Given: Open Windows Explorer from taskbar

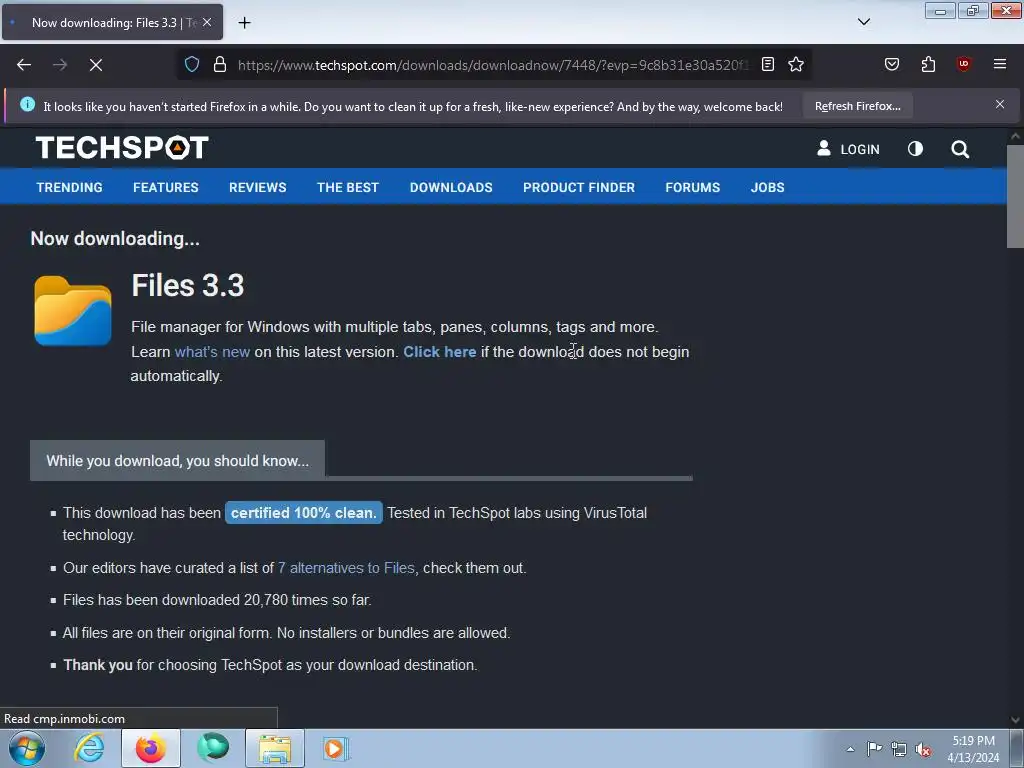Looking at the screenshot, I should pyautogui.click(x=275, y=748).
